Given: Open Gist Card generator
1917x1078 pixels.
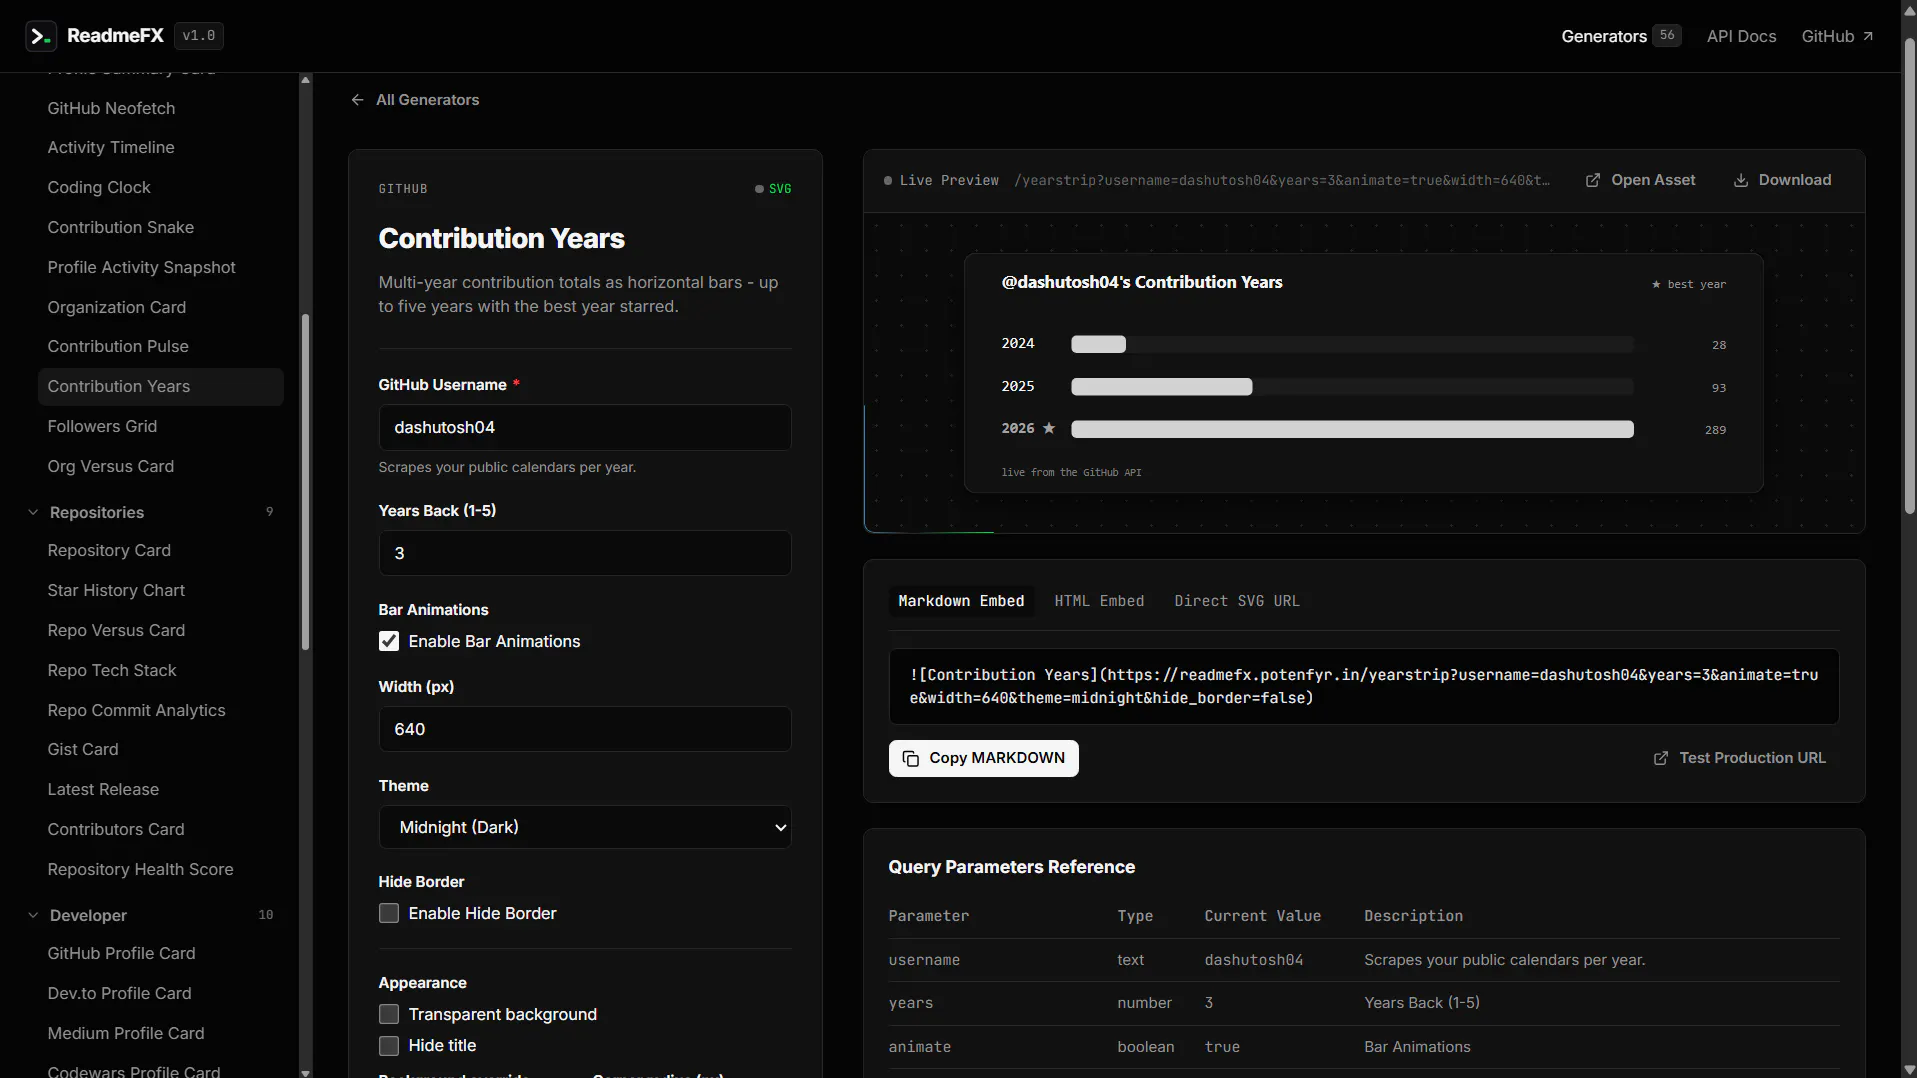Looking at the screenshot, I should (x=83, y=749).
